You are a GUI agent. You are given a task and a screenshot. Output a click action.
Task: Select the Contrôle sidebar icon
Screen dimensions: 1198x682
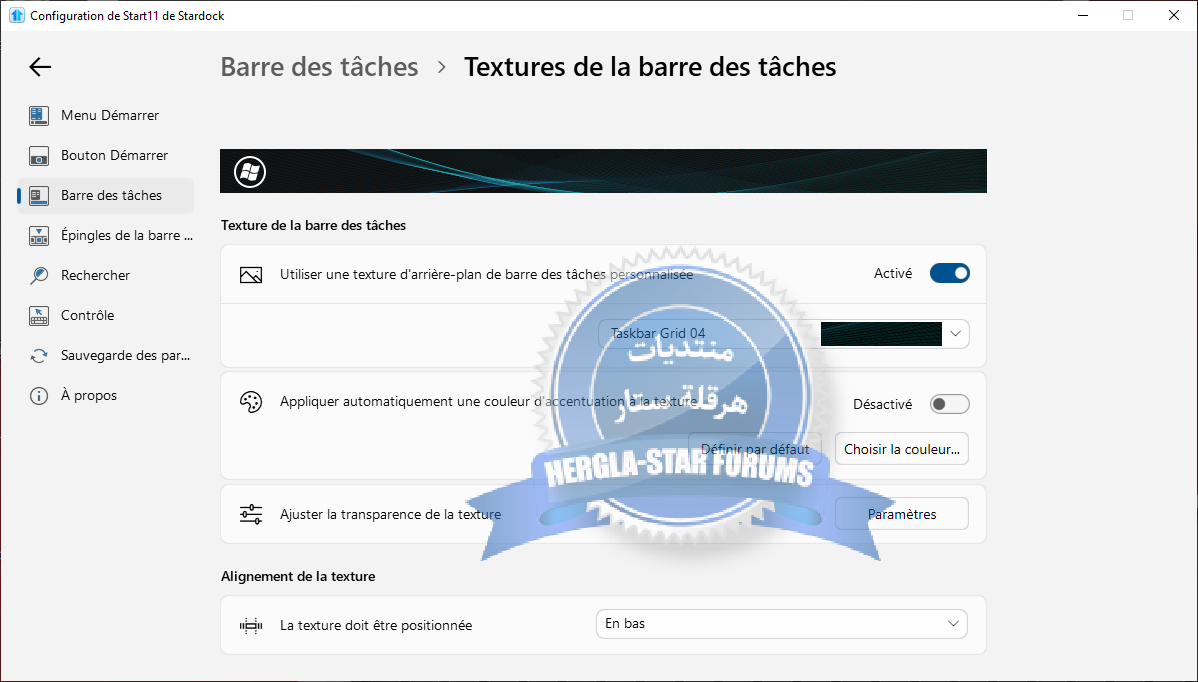point(39,315)
